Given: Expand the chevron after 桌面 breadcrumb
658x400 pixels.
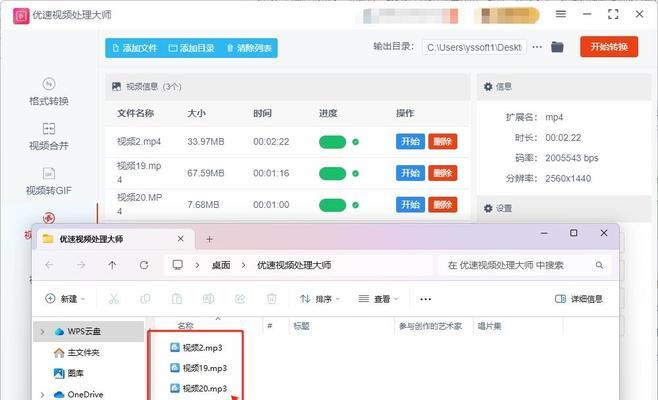Looking at the screenshot, I should point(243,265).
